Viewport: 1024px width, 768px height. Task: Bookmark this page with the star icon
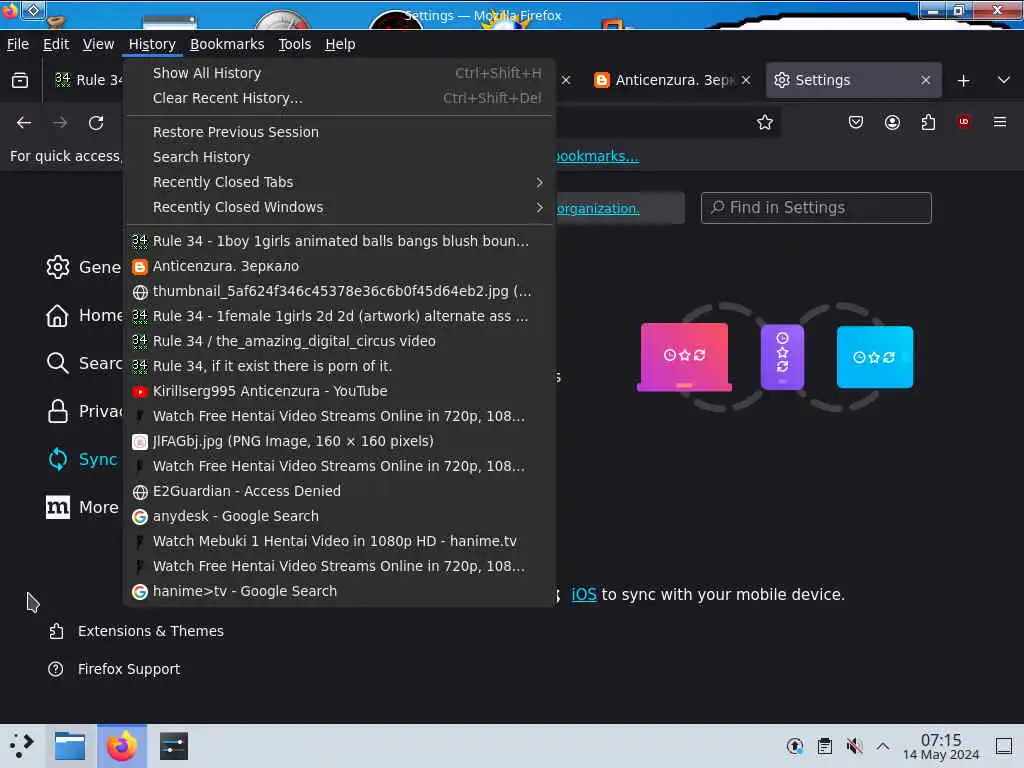coord(765,122)
